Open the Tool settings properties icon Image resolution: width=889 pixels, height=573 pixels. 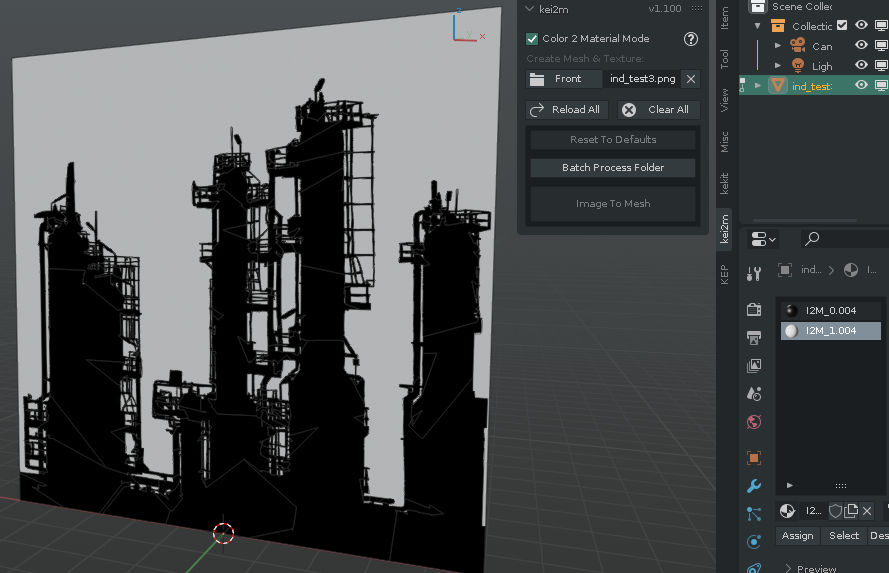pyautogui.click(x=754, y=273)
